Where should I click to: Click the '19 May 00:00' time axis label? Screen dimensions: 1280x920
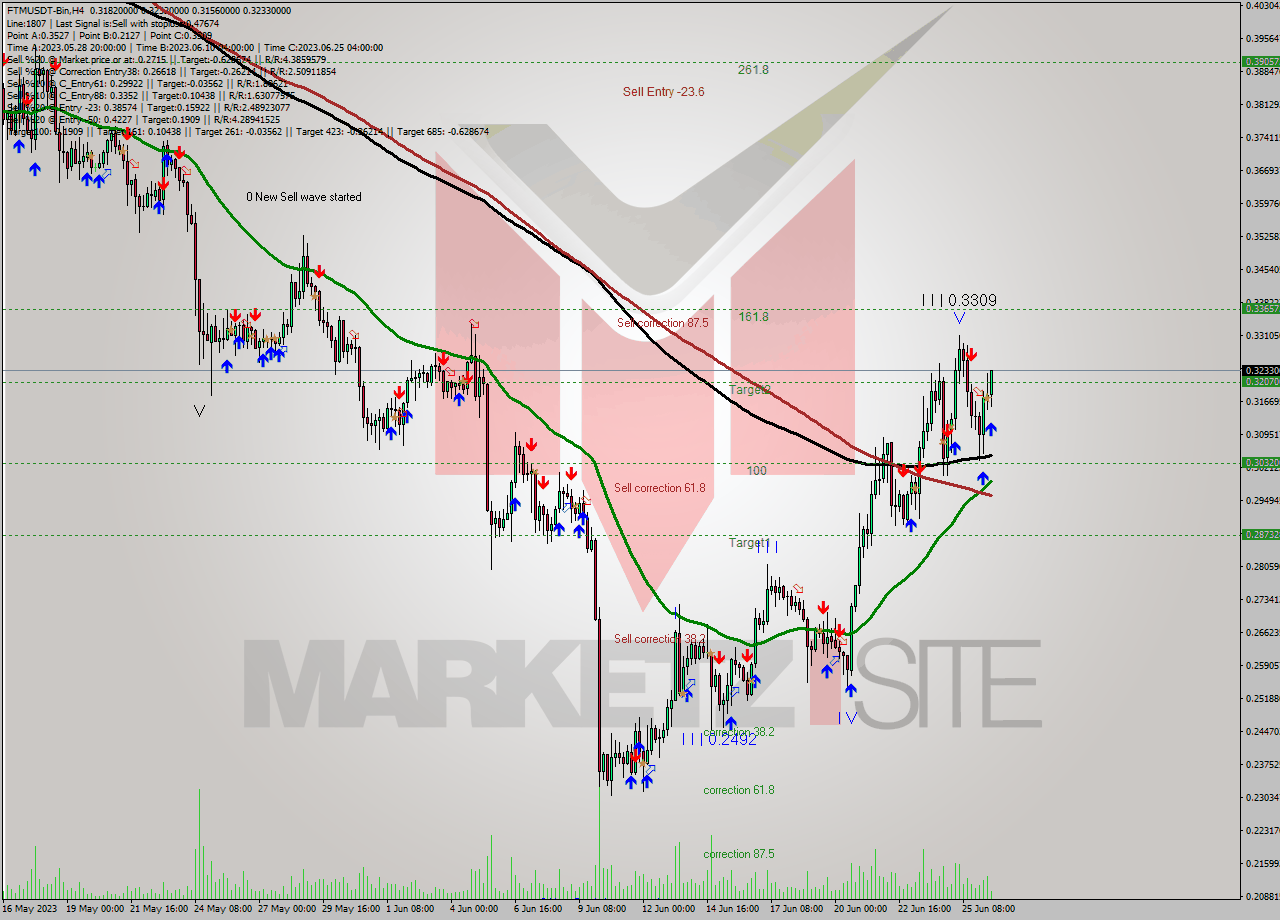tap(95, 909)
